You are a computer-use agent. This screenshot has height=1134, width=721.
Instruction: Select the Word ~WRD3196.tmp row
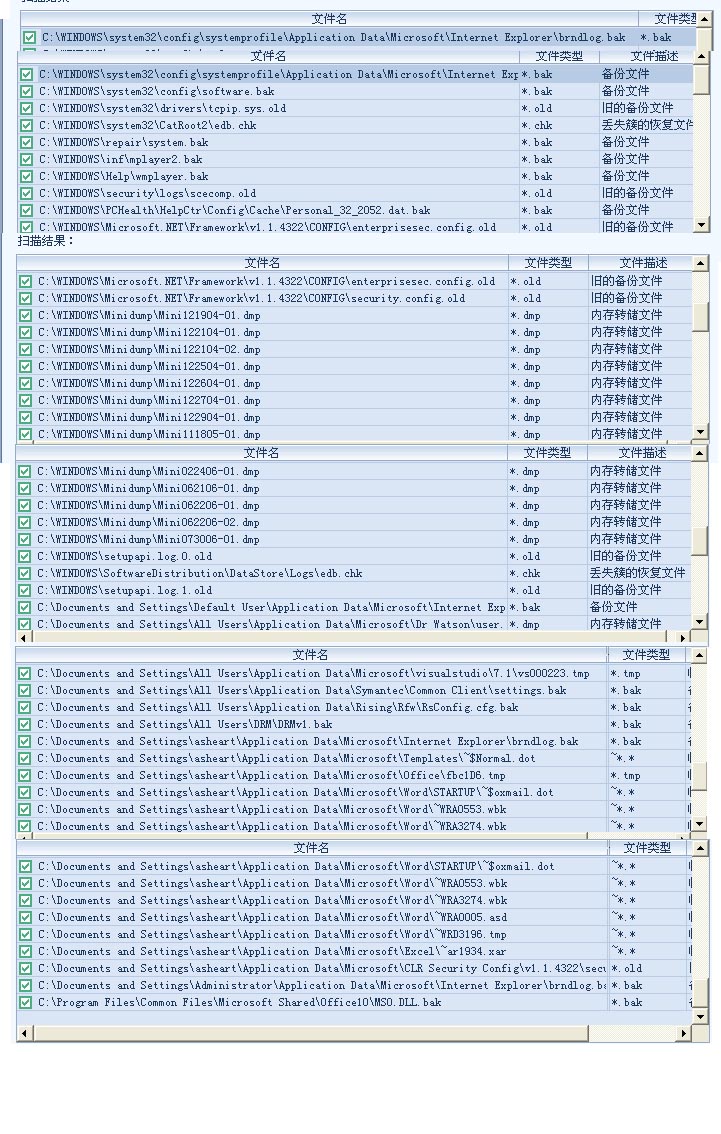pos(354,935)
